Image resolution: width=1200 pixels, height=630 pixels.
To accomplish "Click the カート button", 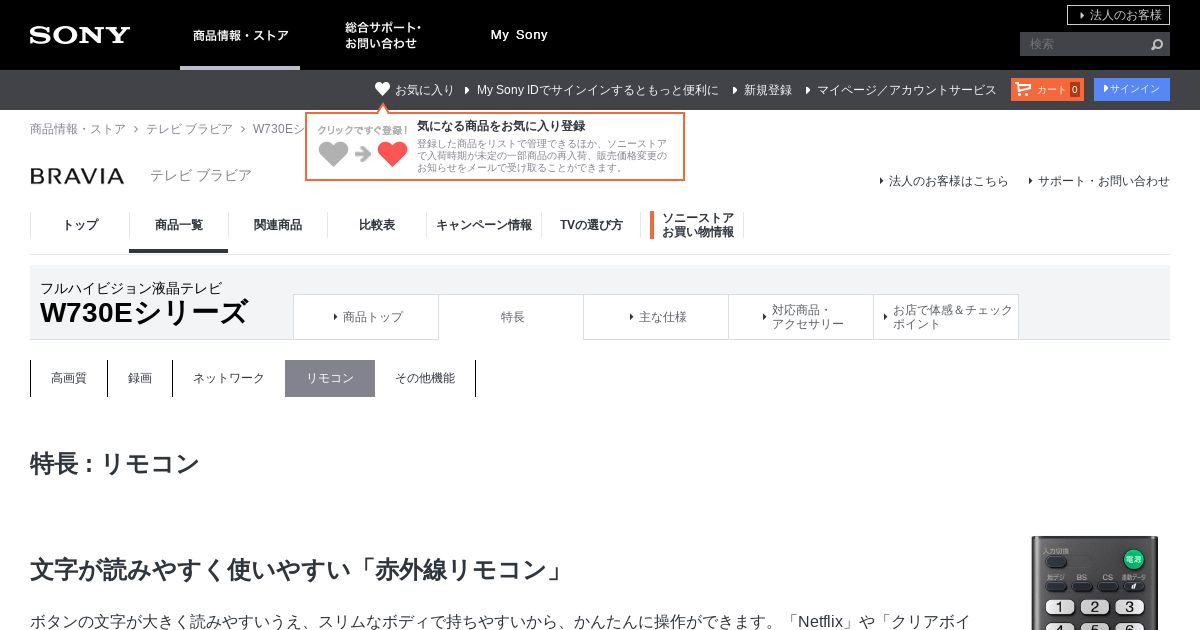I will click(1047, 89).
